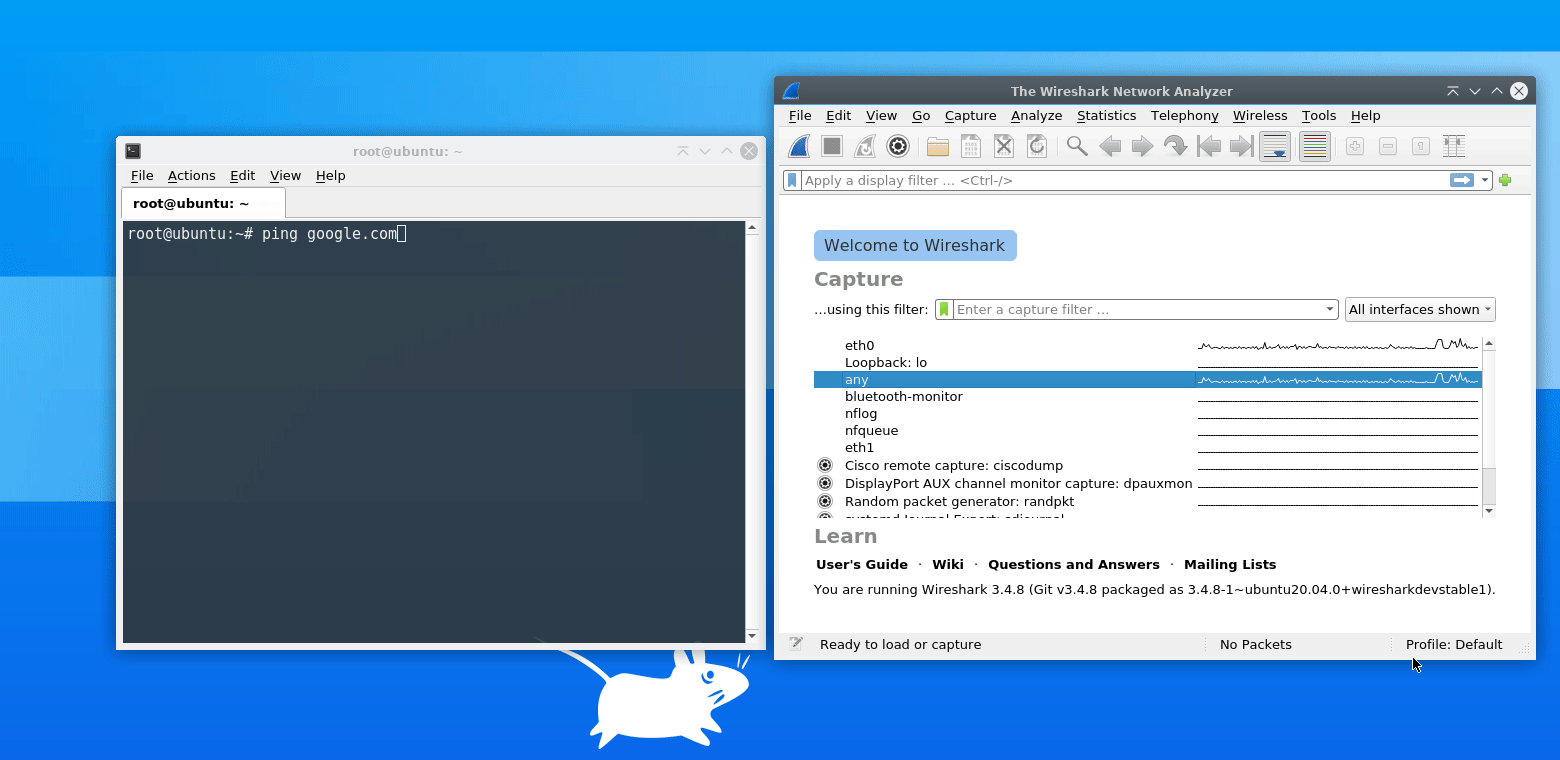Click the stop capture square icon

click(x=832, y=147)
